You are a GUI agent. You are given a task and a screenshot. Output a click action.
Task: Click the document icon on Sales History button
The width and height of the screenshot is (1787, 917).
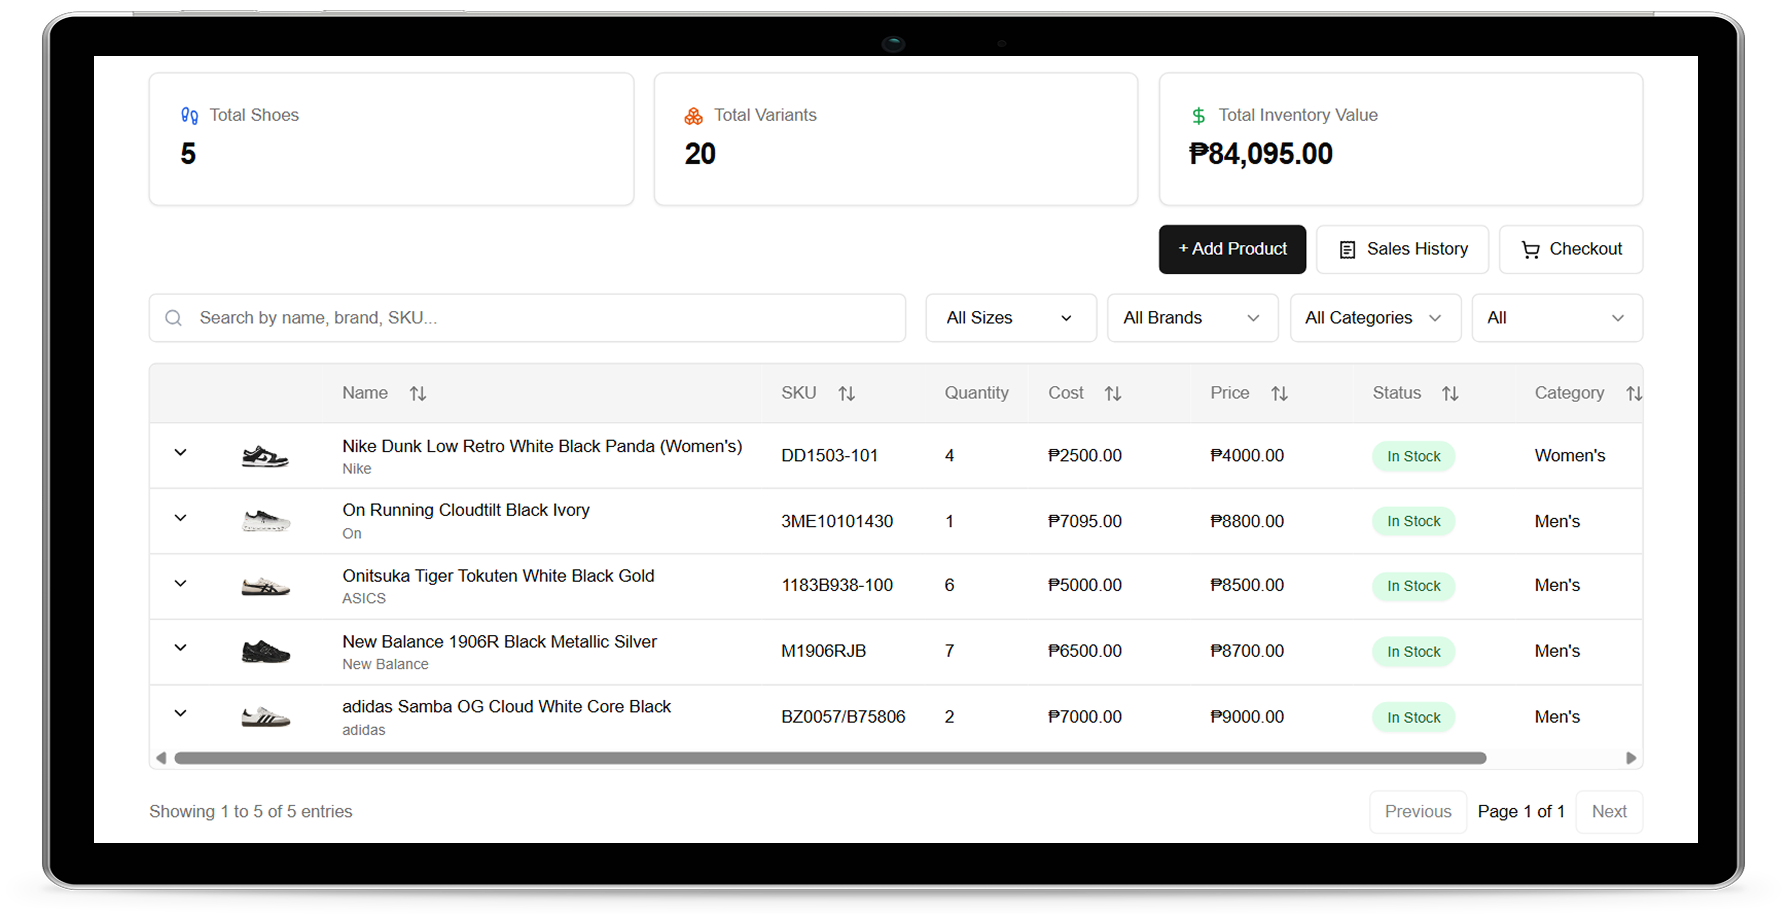point(1346,249)
